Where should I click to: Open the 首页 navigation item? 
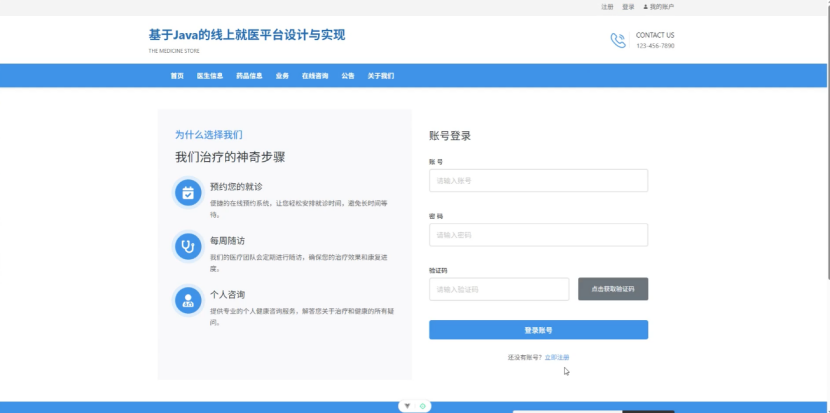(x=177, y=76)
